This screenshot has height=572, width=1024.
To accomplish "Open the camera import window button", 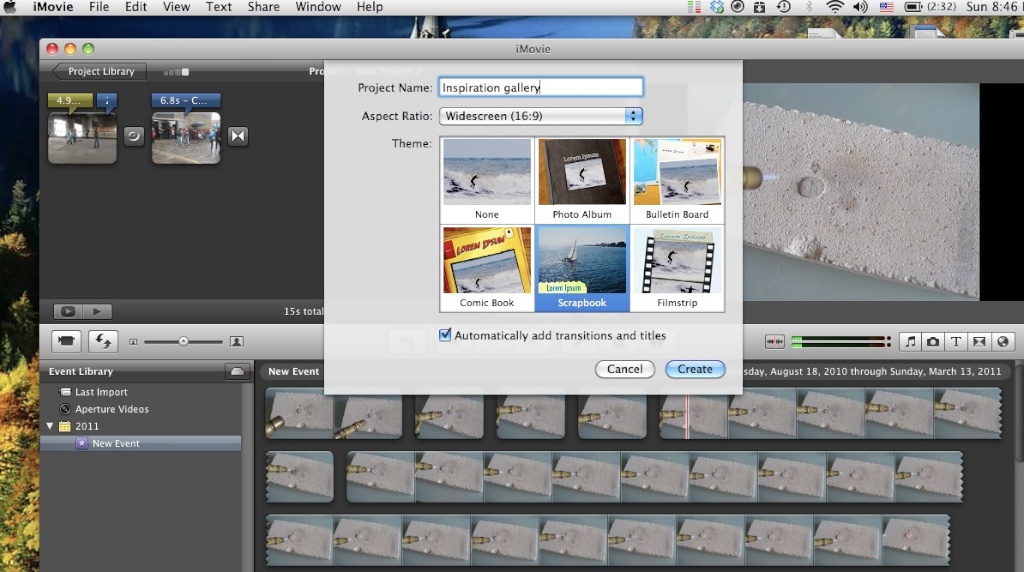I will (x=66, y=341).
